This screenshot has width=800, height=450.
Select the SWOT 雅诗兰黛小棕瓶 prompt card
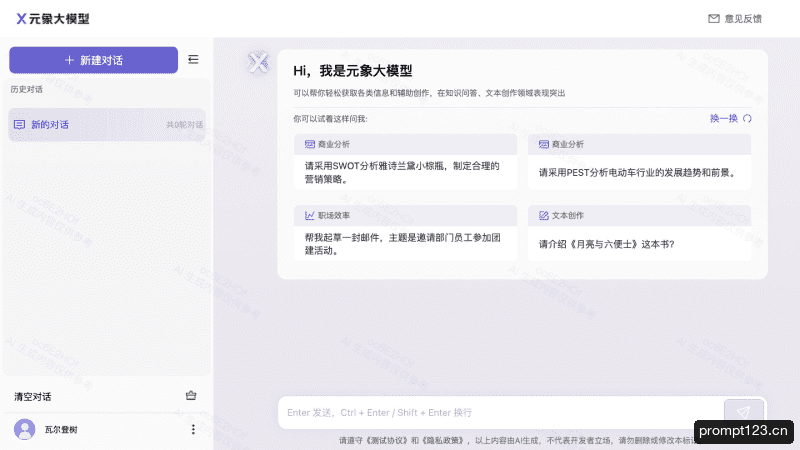pos(406,162)
